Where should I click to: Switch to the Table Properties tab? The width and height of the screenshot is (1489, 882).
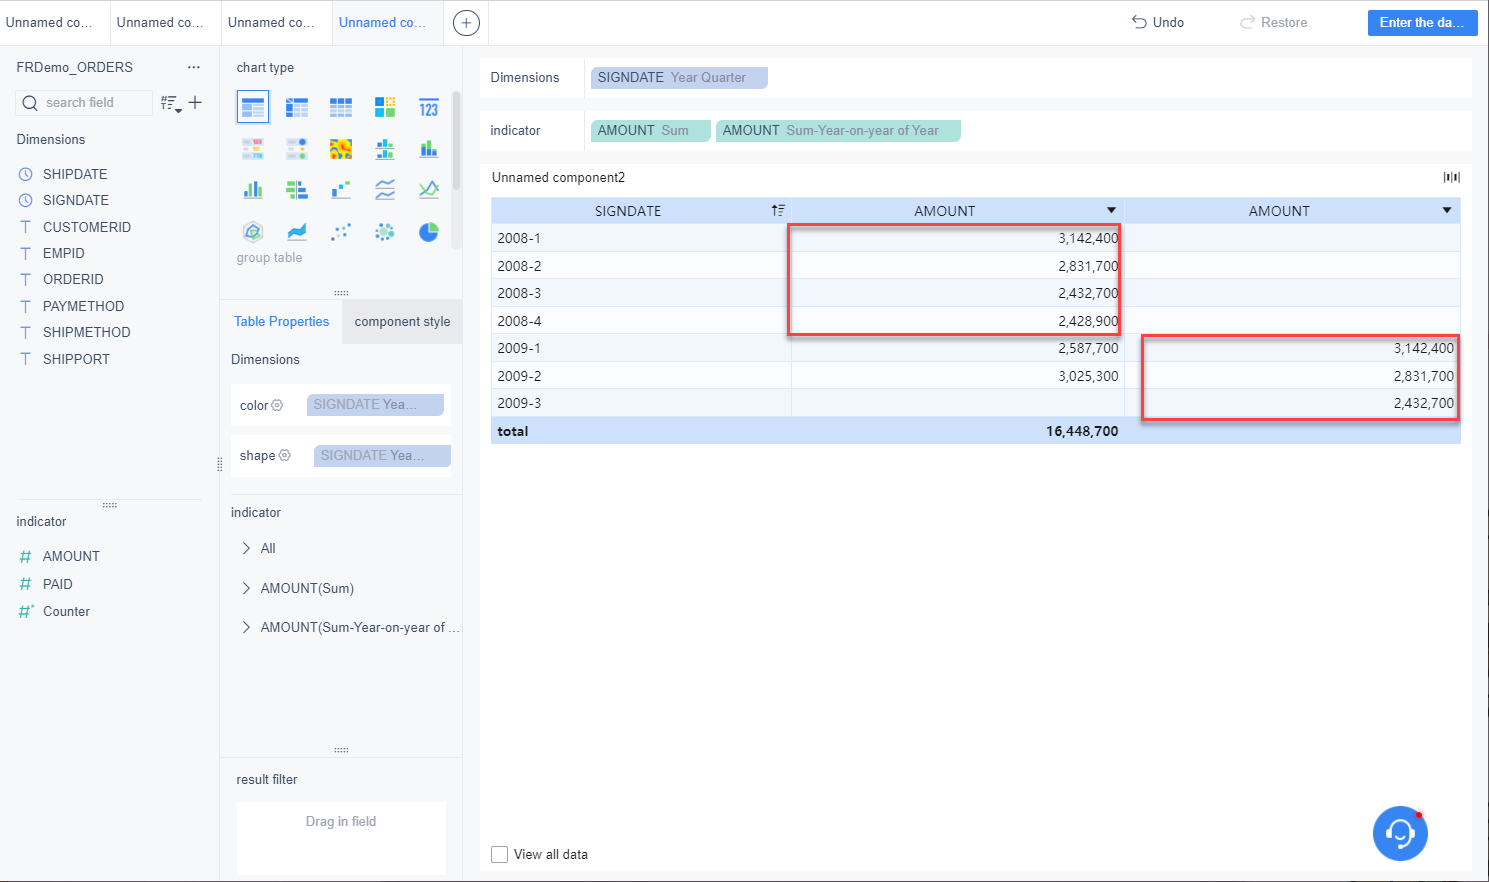[282, 322]
